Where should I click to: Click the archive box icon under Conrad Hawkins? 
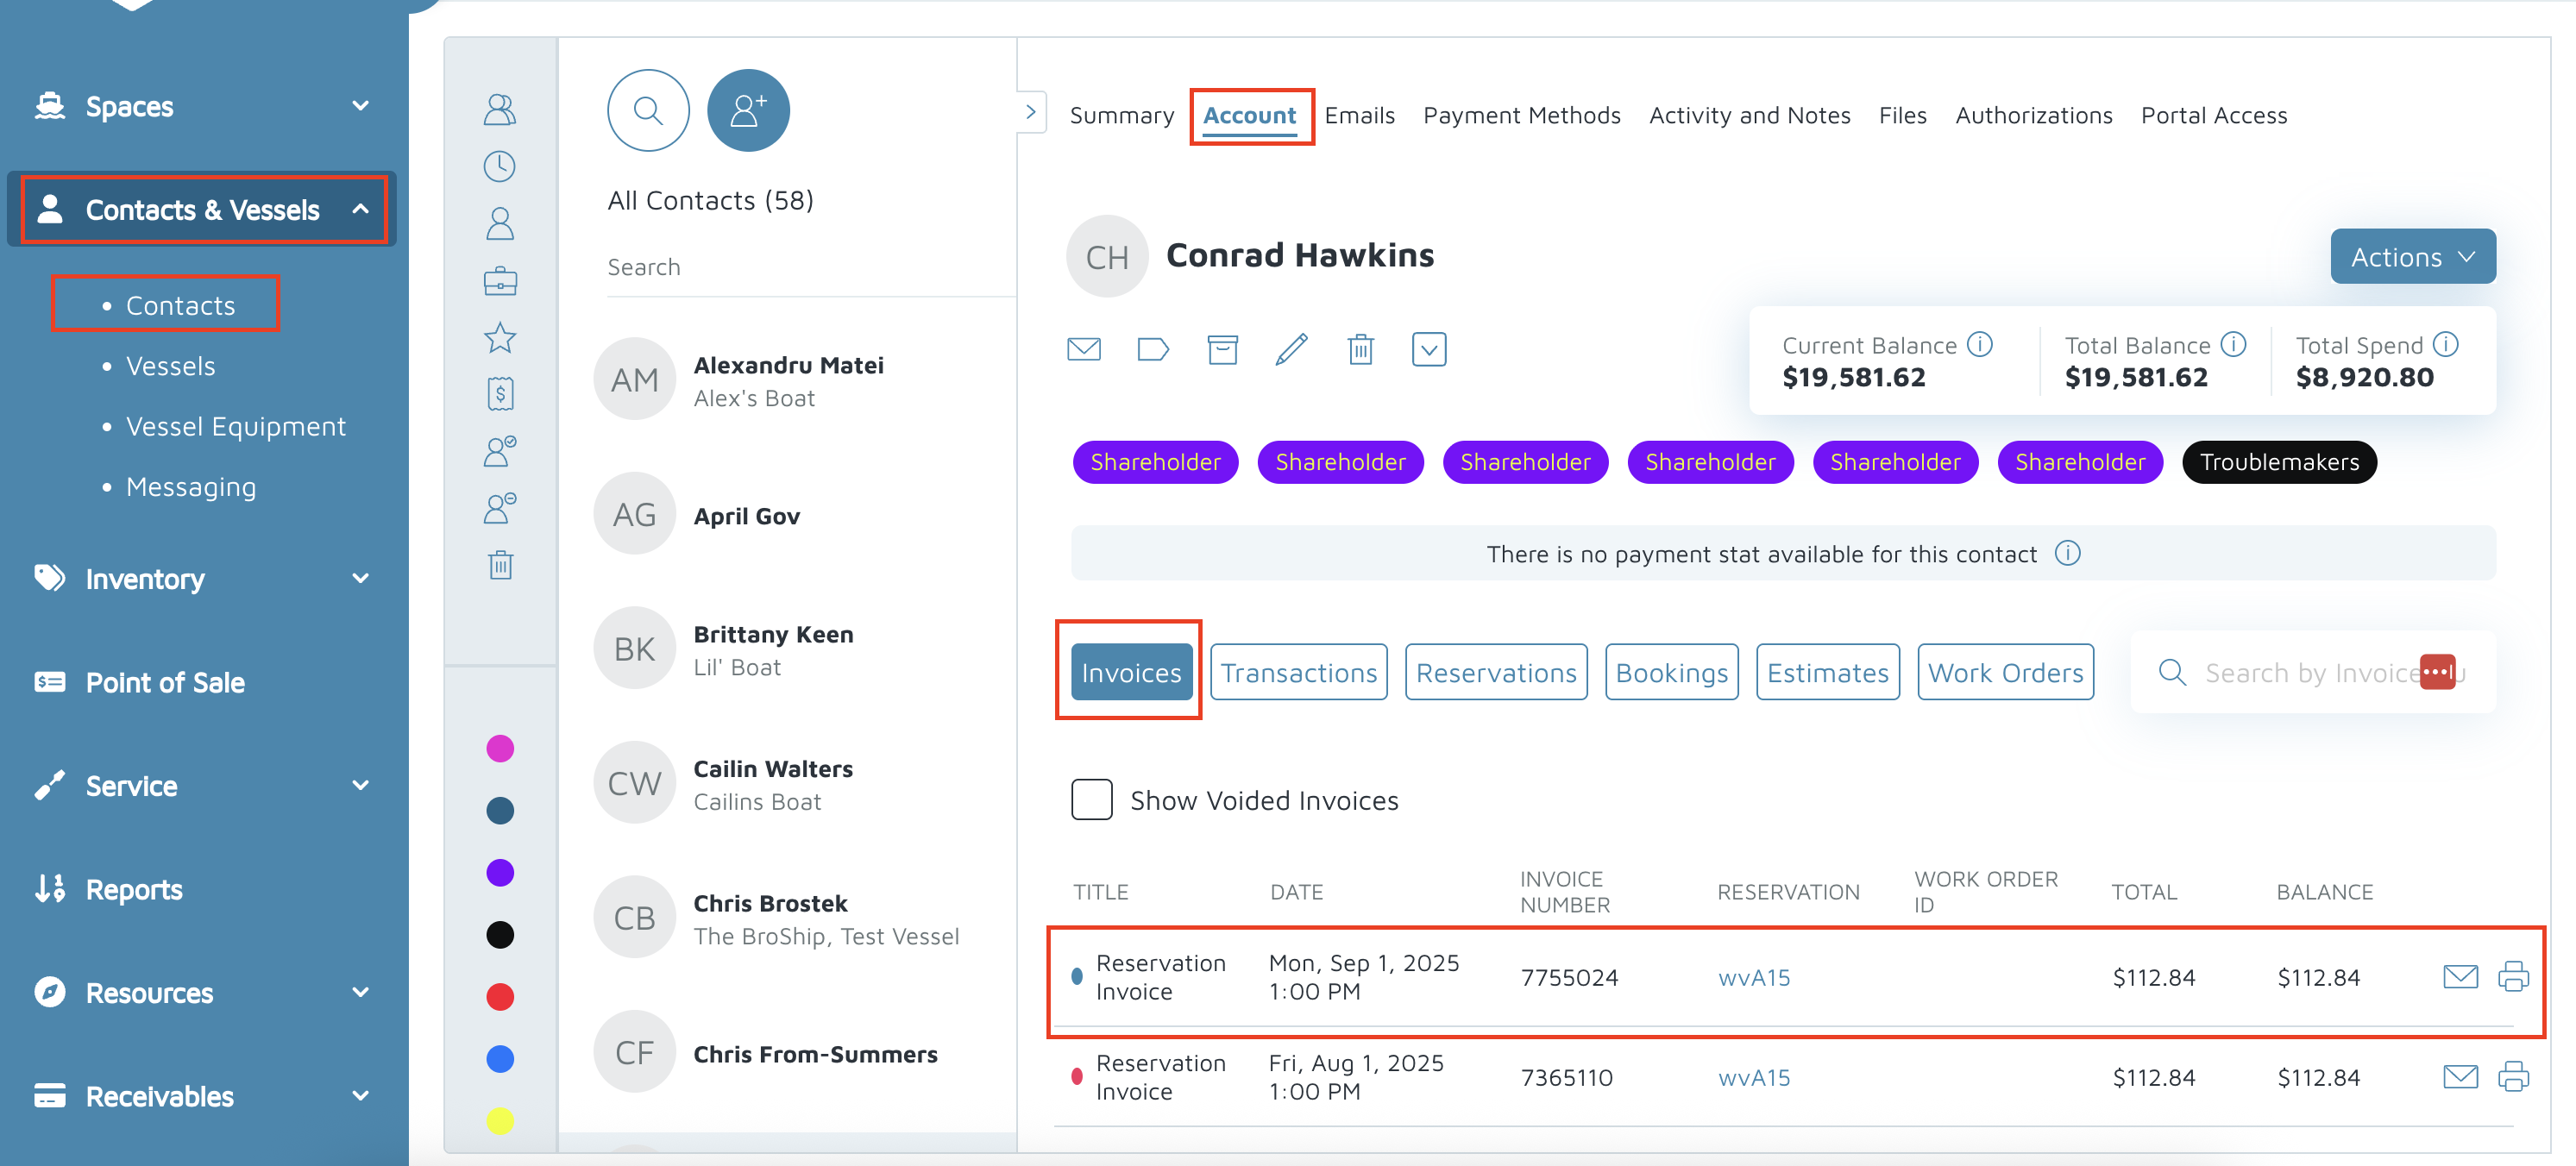(1222, 349)
